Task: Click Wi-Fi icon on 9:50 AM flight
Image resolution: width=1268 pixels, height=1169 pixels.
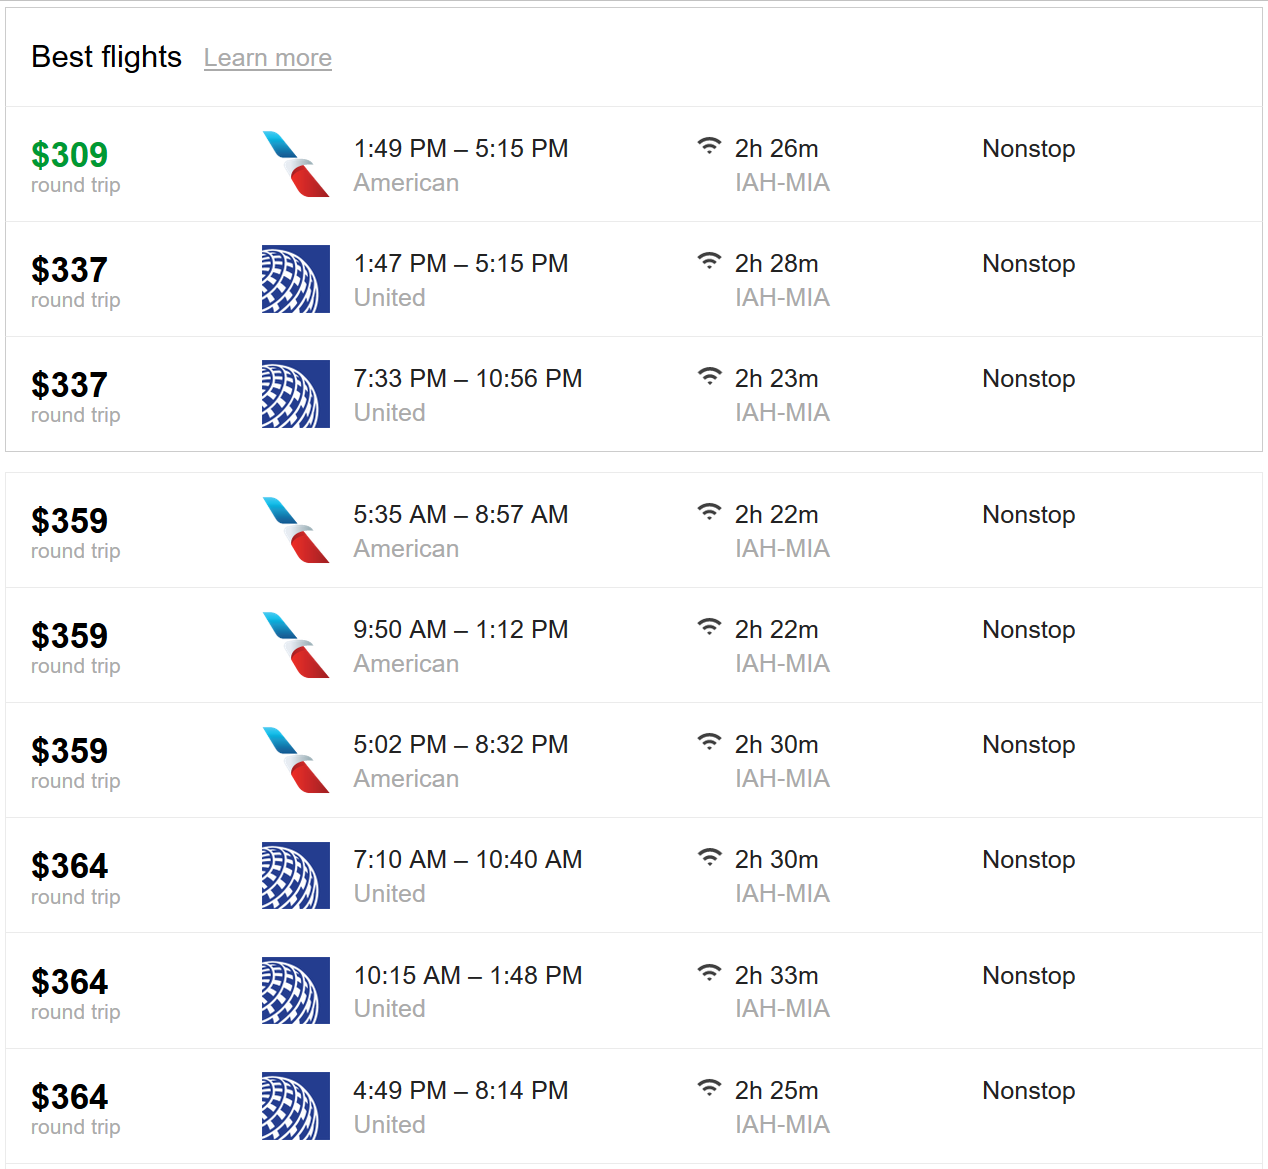Action: tap(709, 627)
